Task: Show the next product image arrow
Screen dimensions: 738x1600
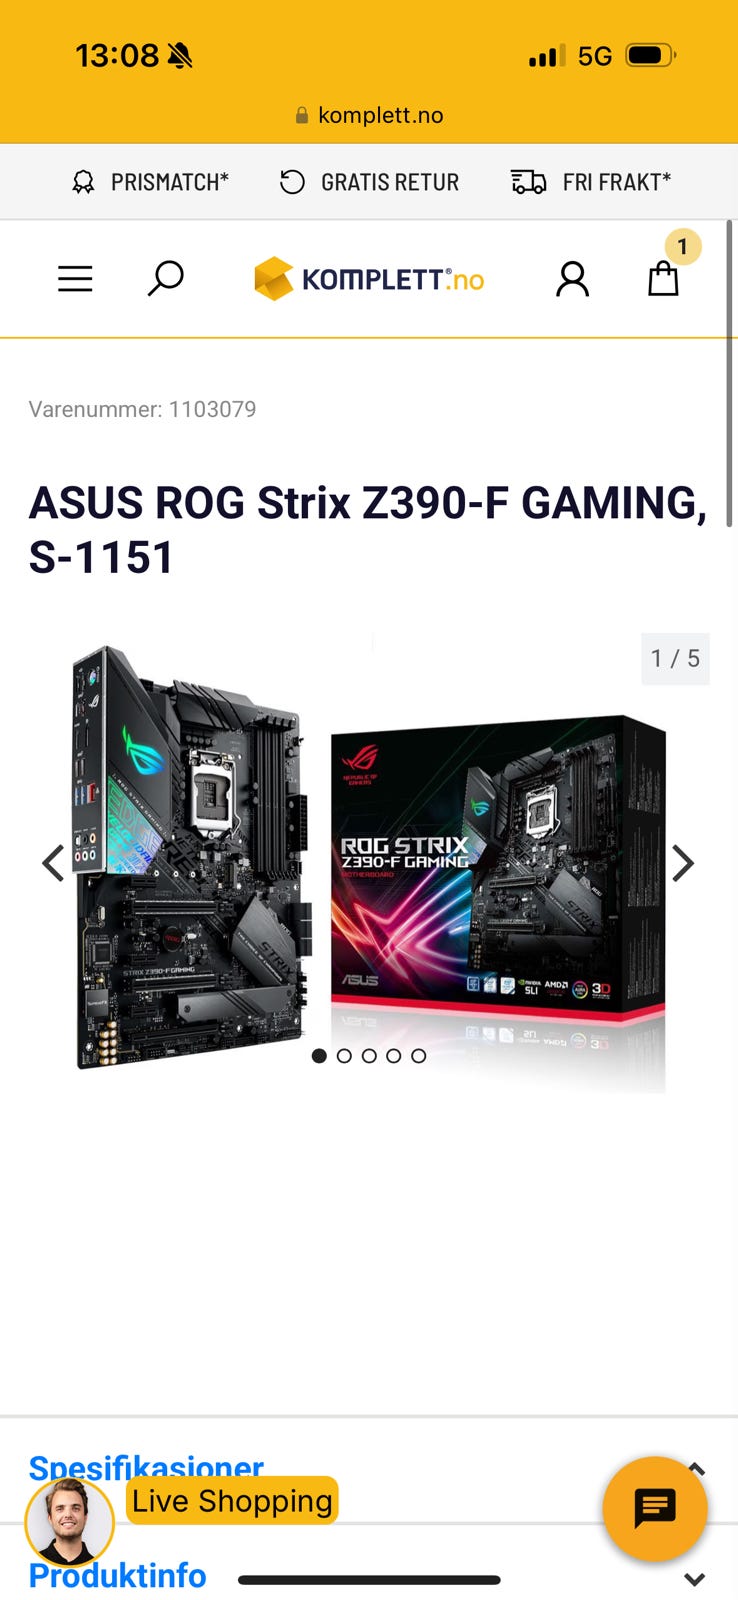Action: (x=683, y=863)
